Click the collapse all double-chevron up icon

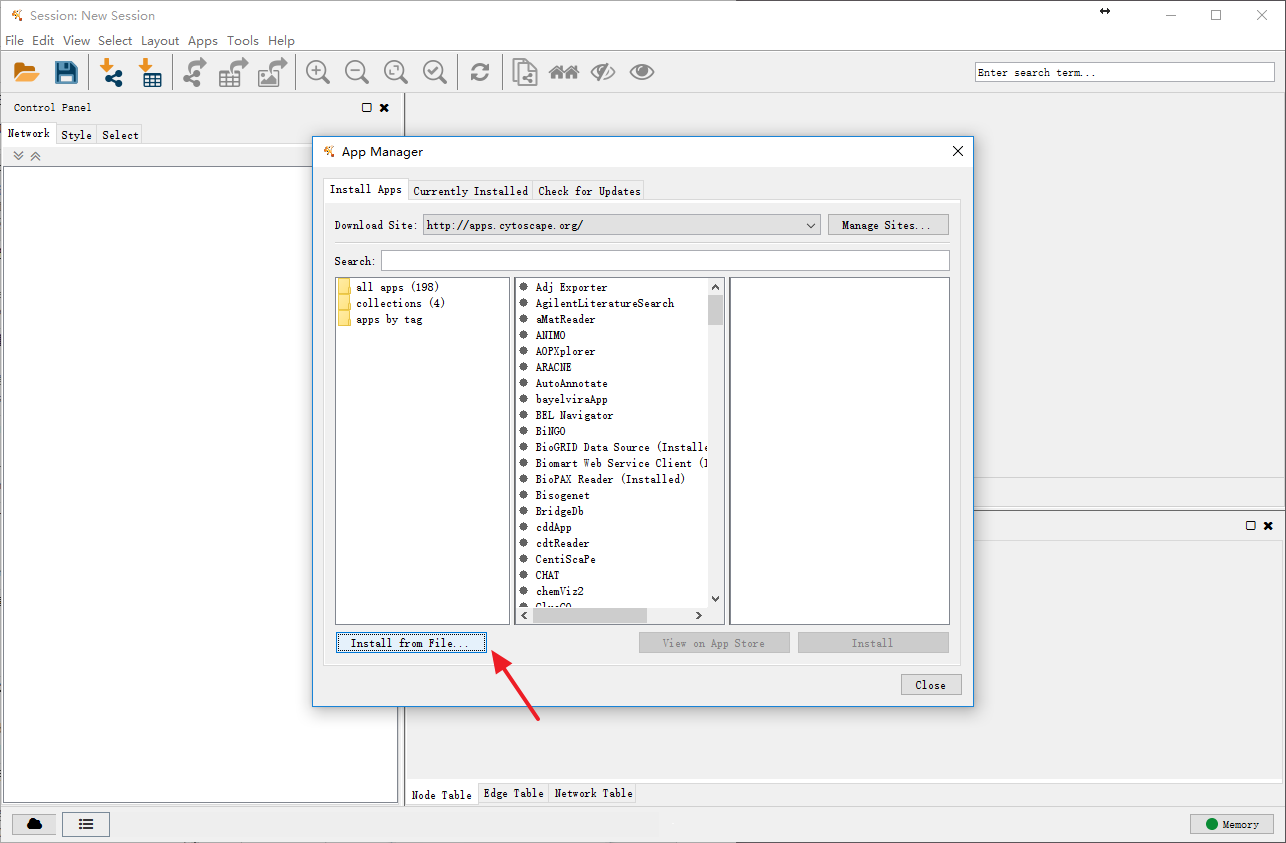tap(35, 156)
